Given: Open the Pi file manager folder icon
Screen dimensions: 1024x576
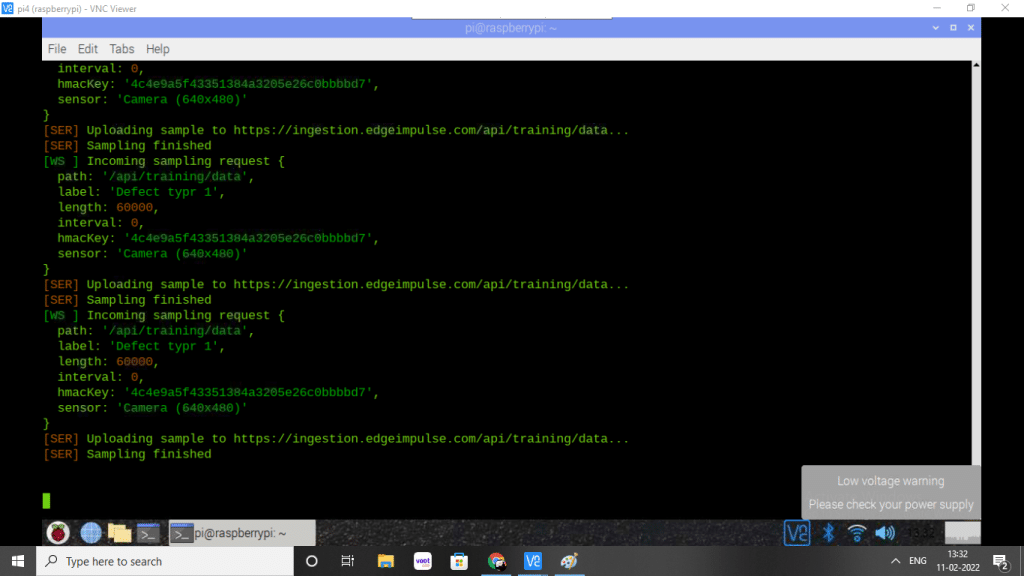Looking at the screenshot, I should (x=119, y=533).
